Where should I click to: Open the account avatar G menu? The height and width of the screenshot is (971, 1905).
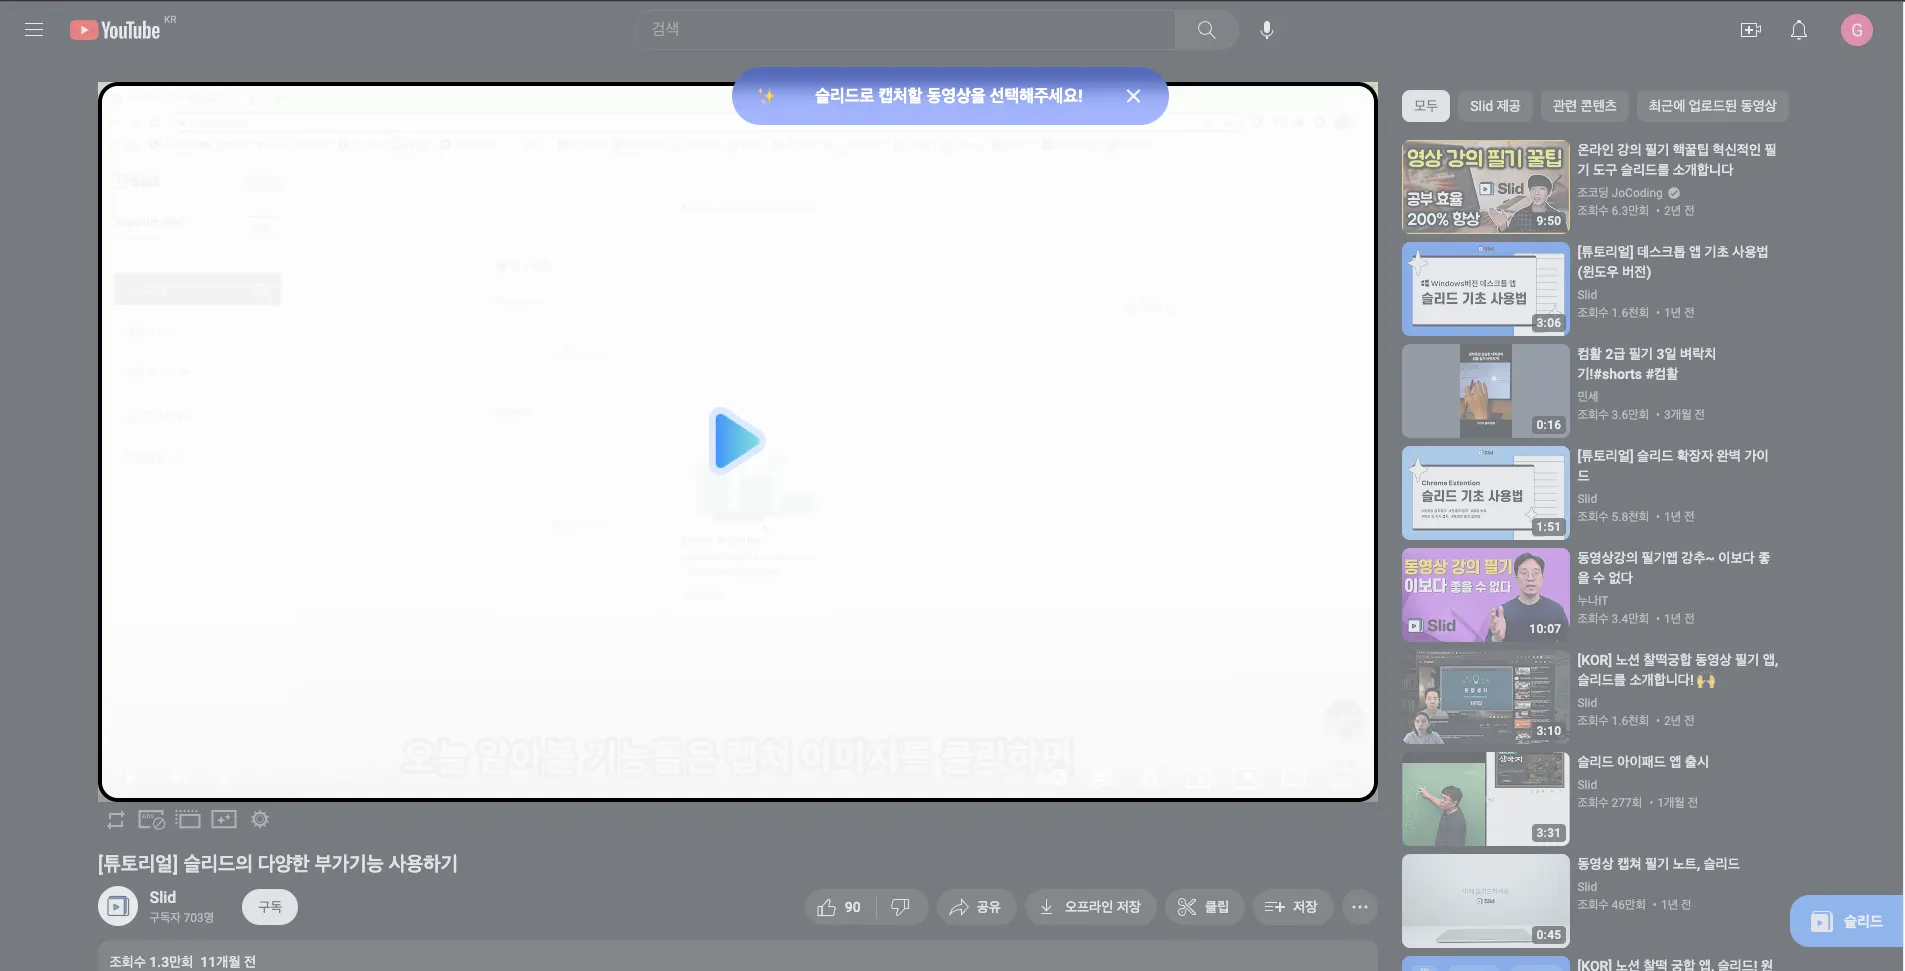click(1857, 30)
